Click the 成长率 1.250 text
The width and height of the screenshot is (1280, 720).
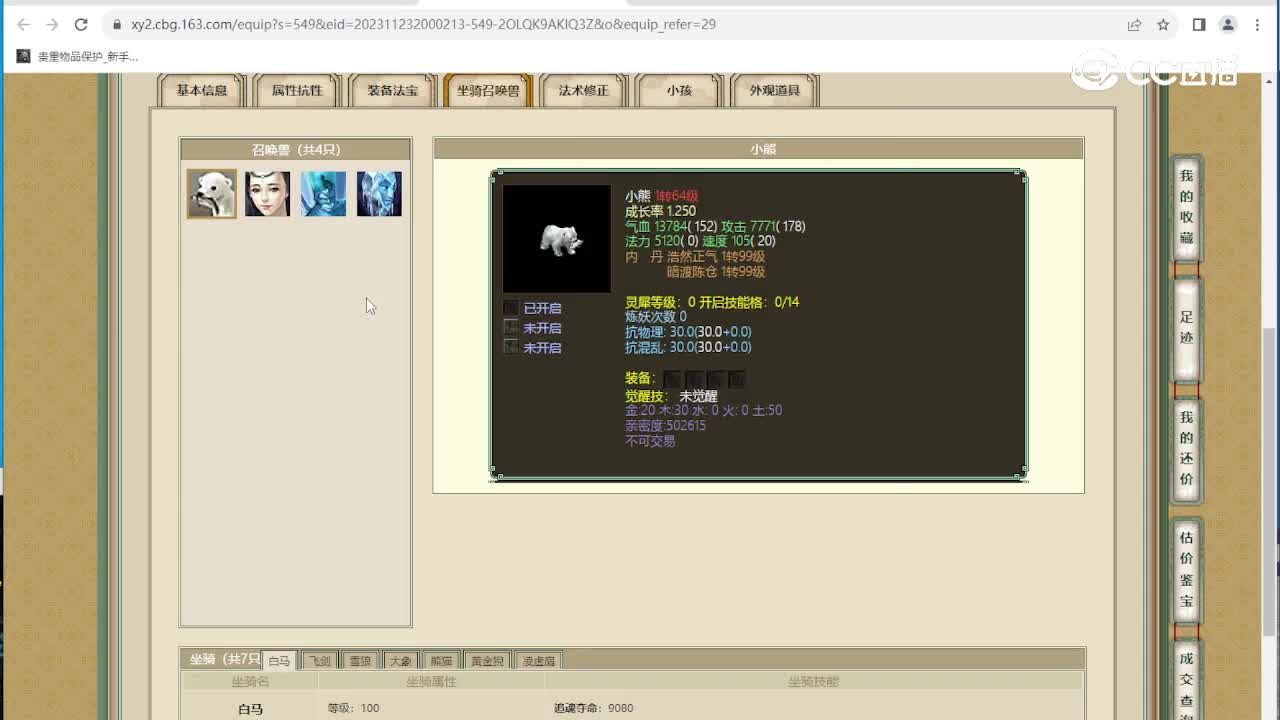(x=660, y=211)
